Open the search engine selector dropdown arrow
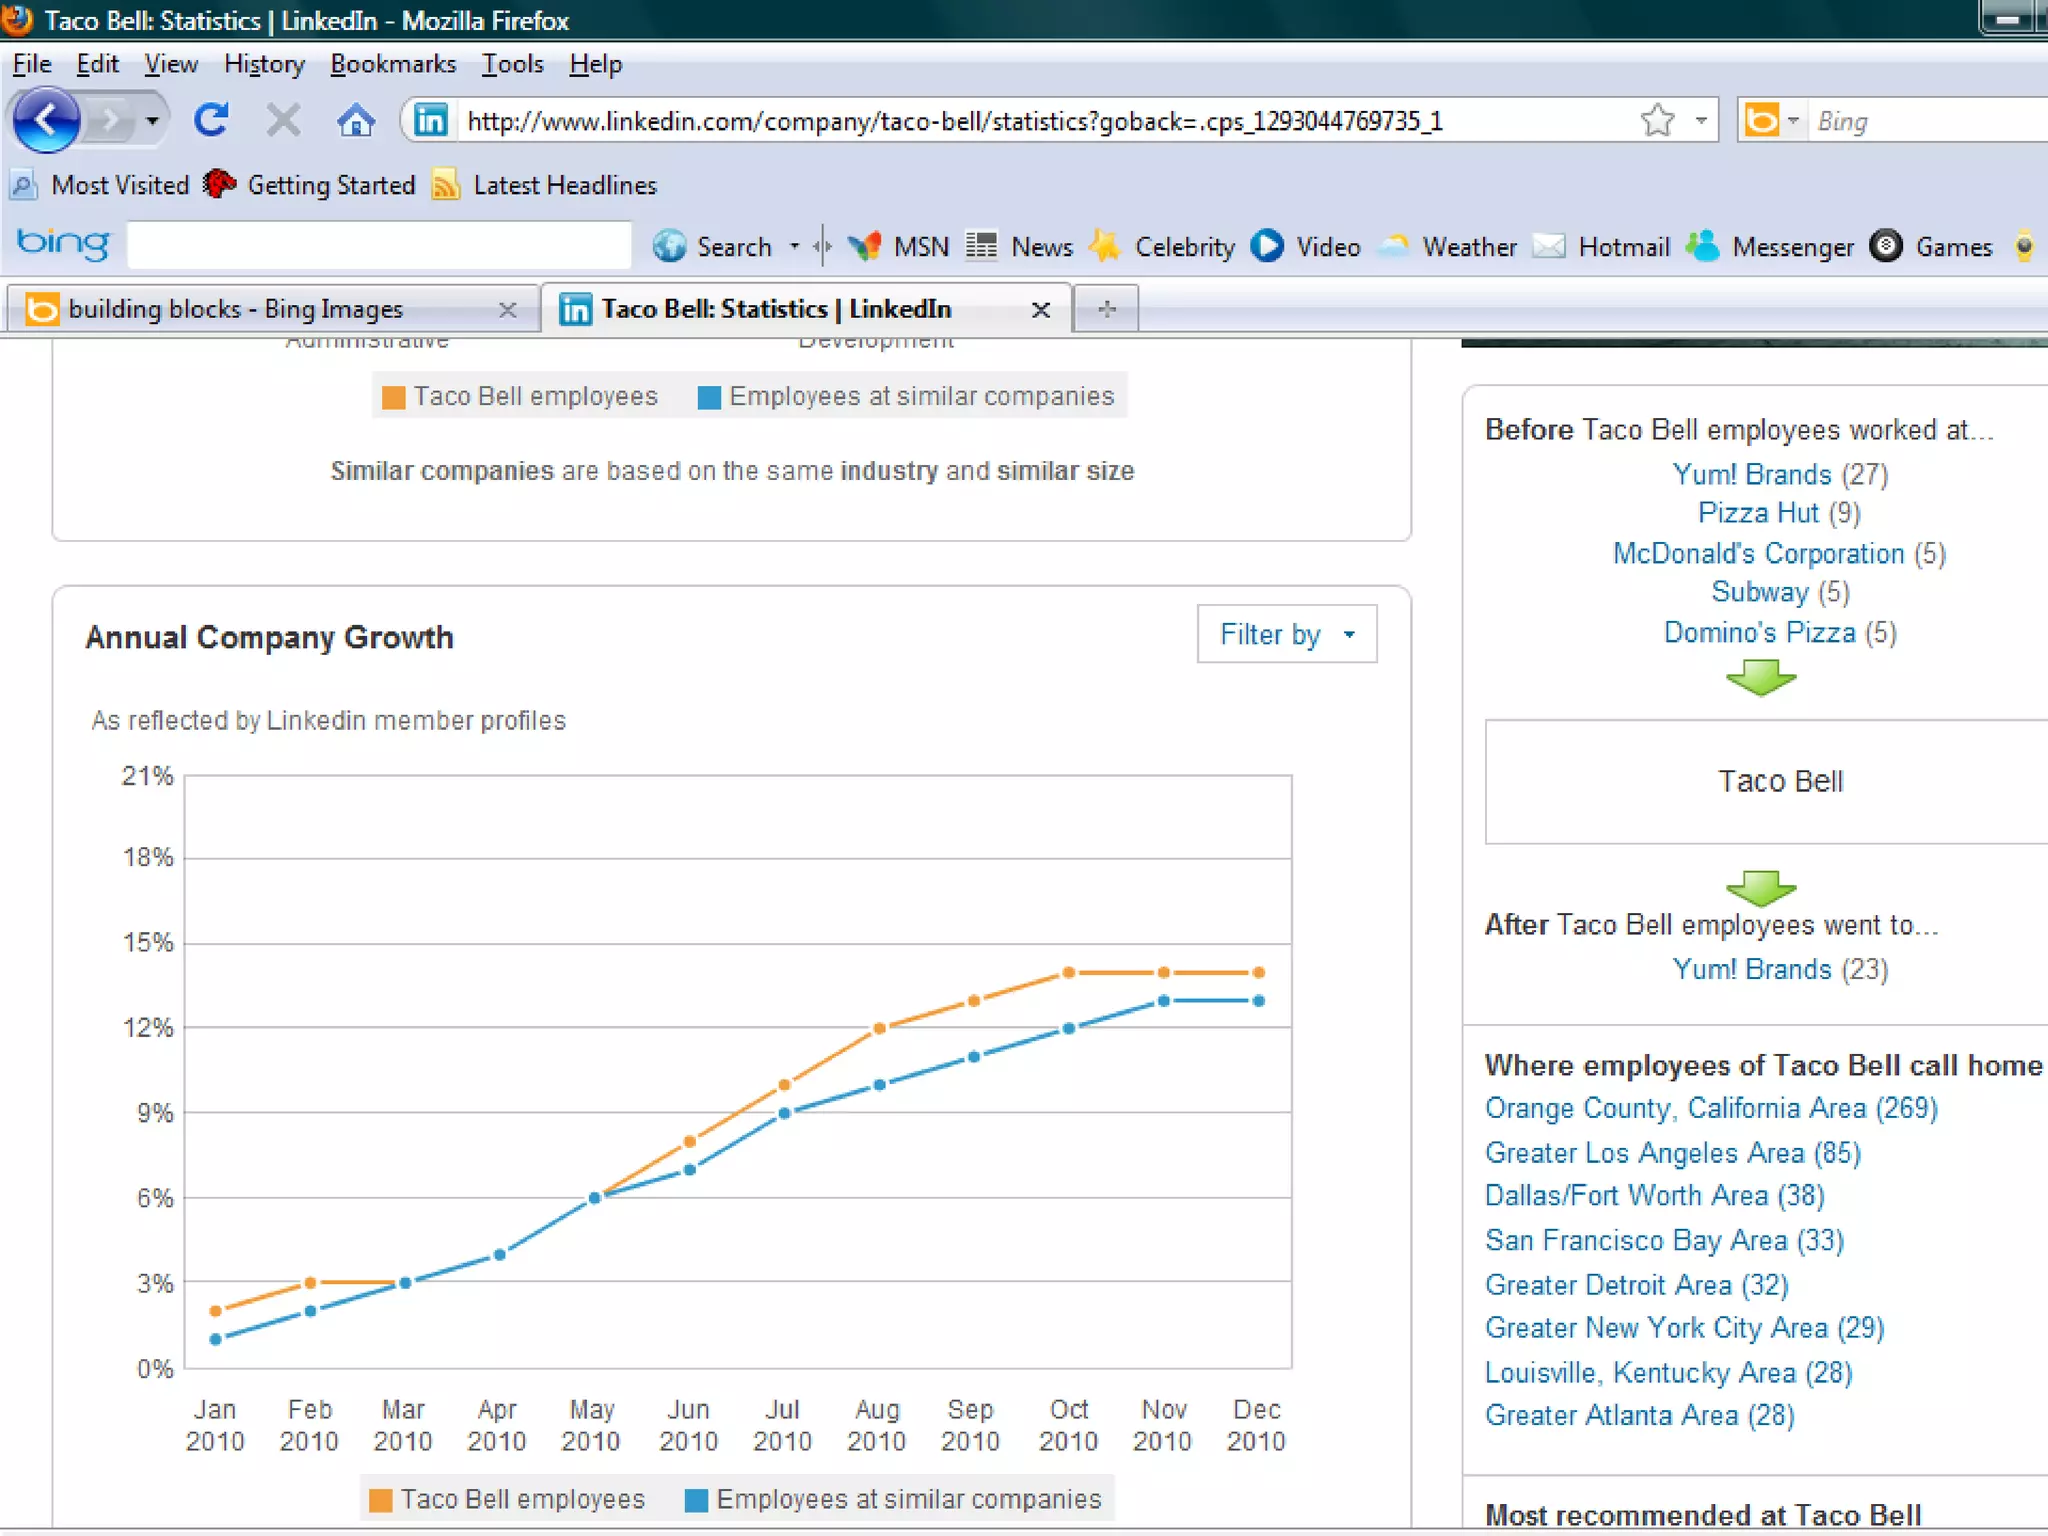 coord(1793,121)
